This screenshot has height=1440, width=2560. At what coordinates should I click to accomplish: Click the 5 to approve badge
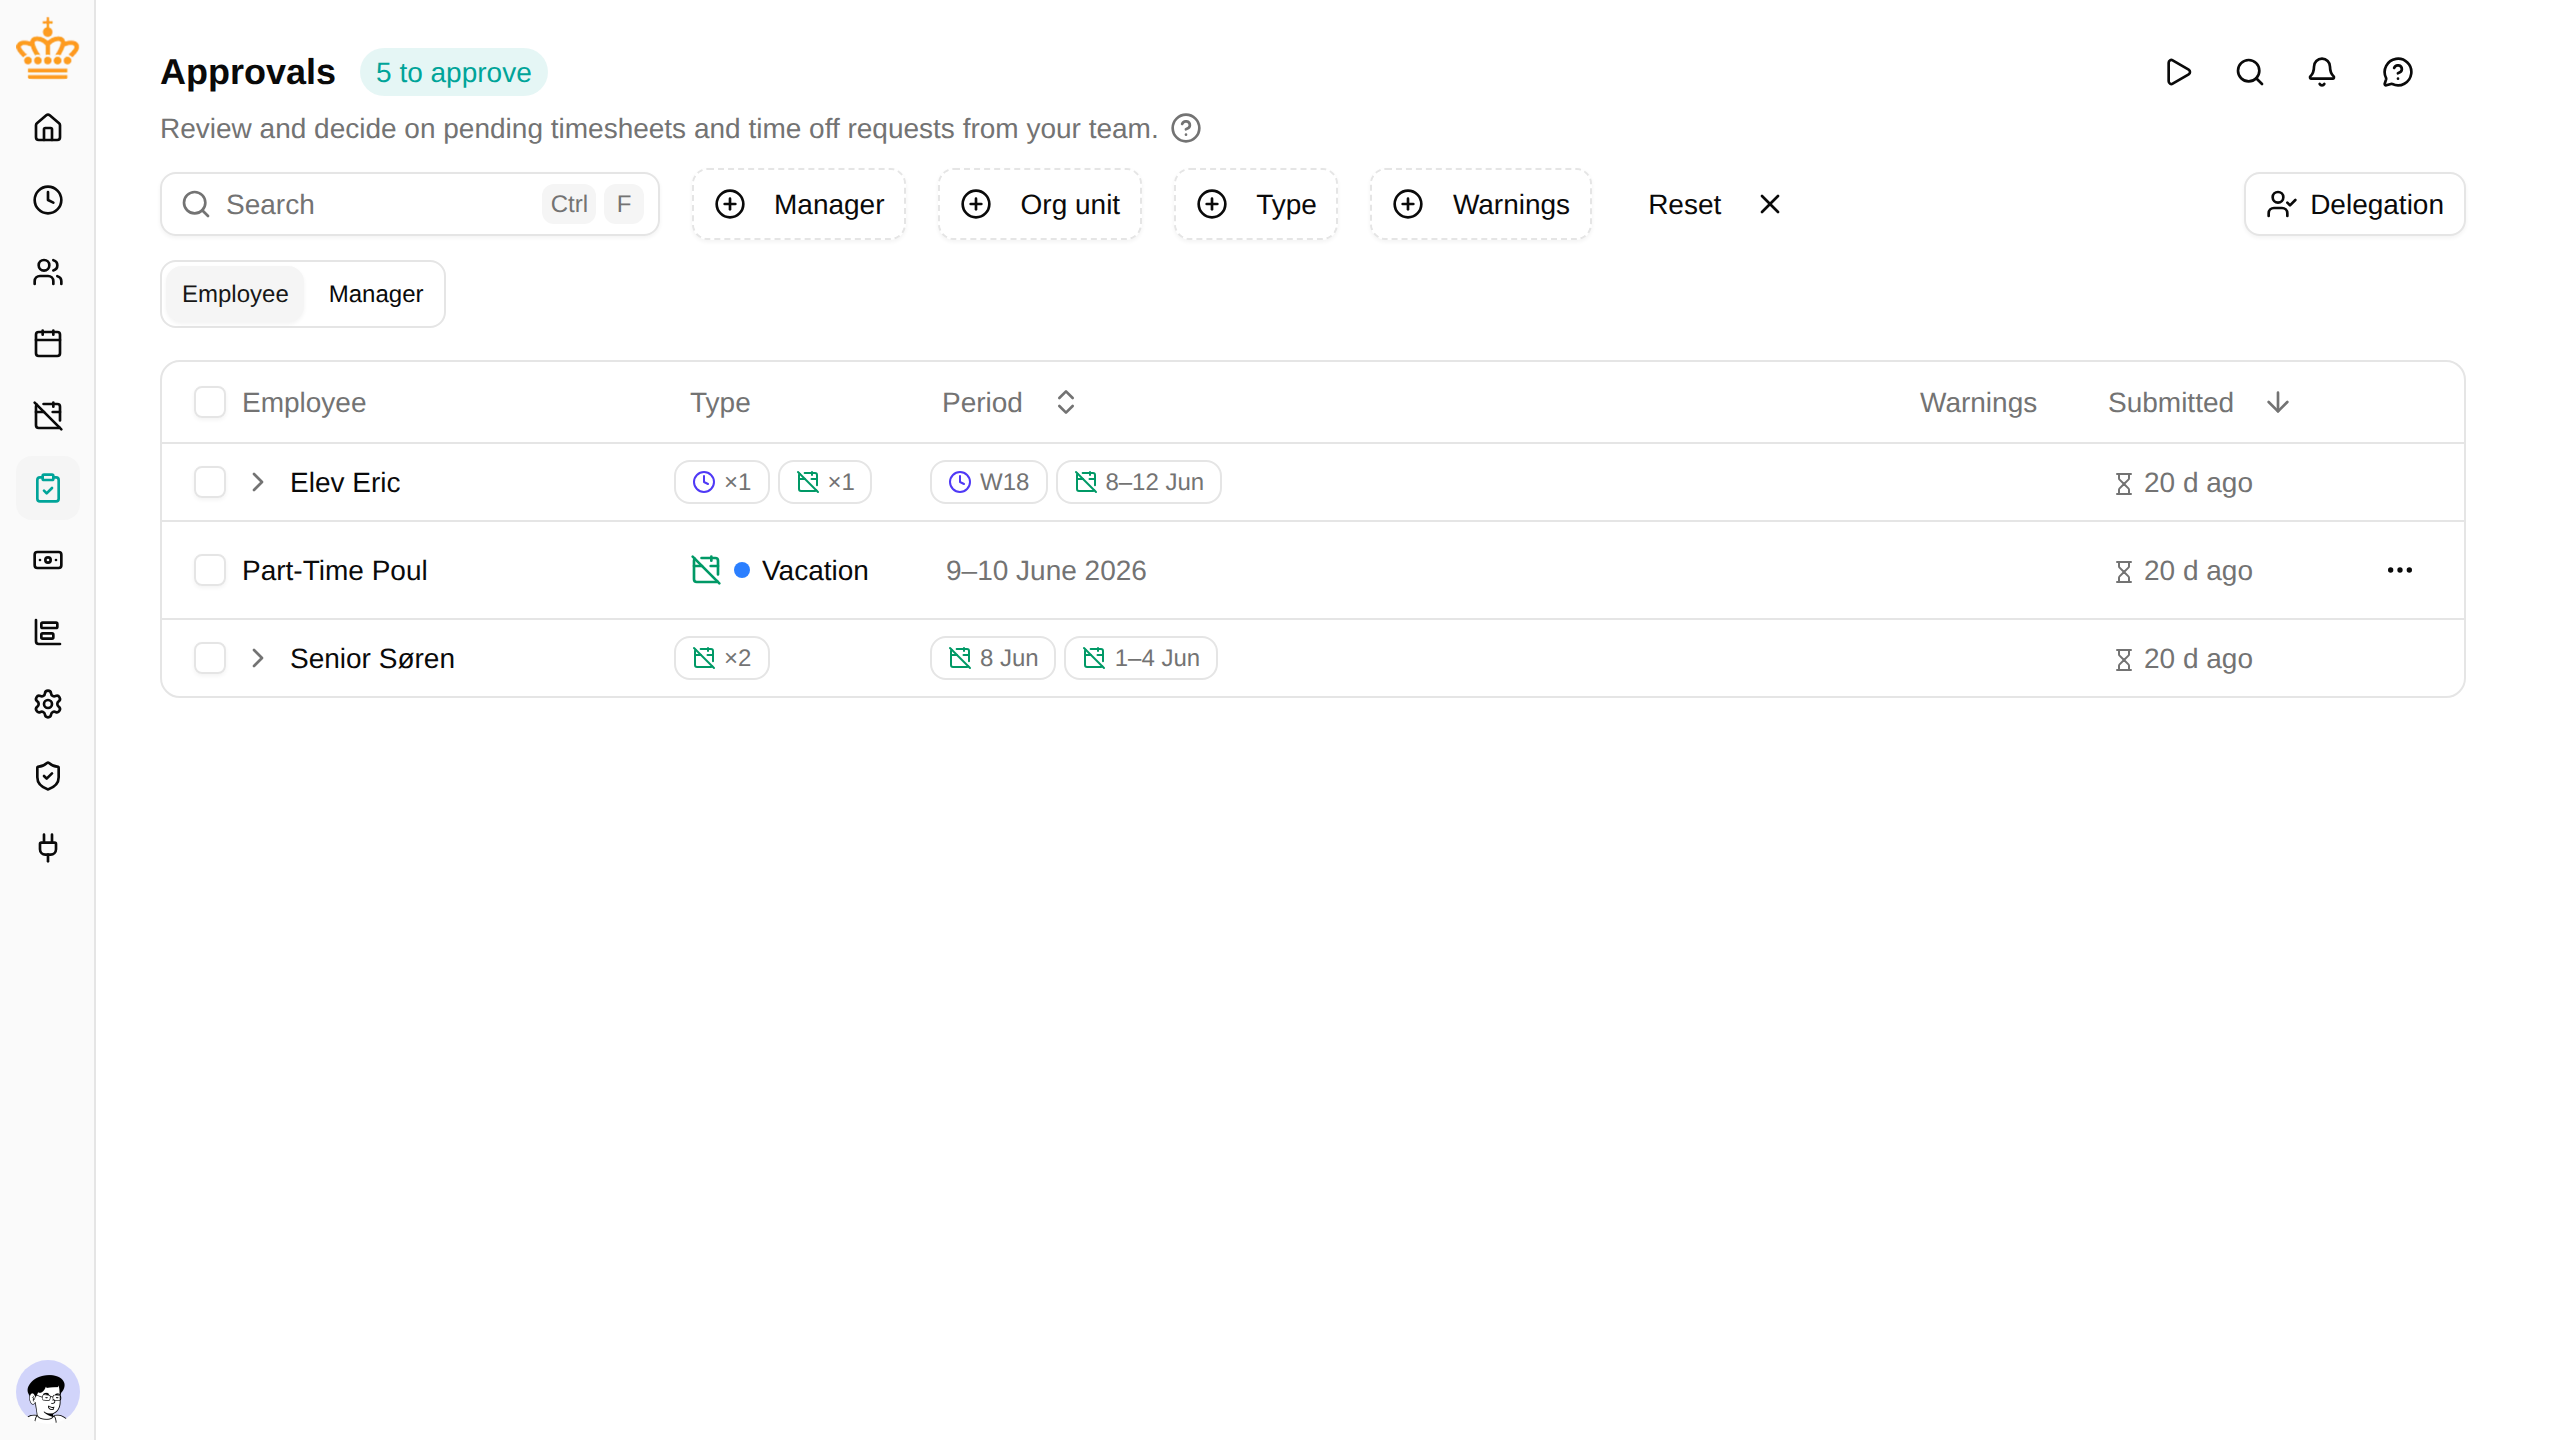pyautogui.click(x=453, y=72)
